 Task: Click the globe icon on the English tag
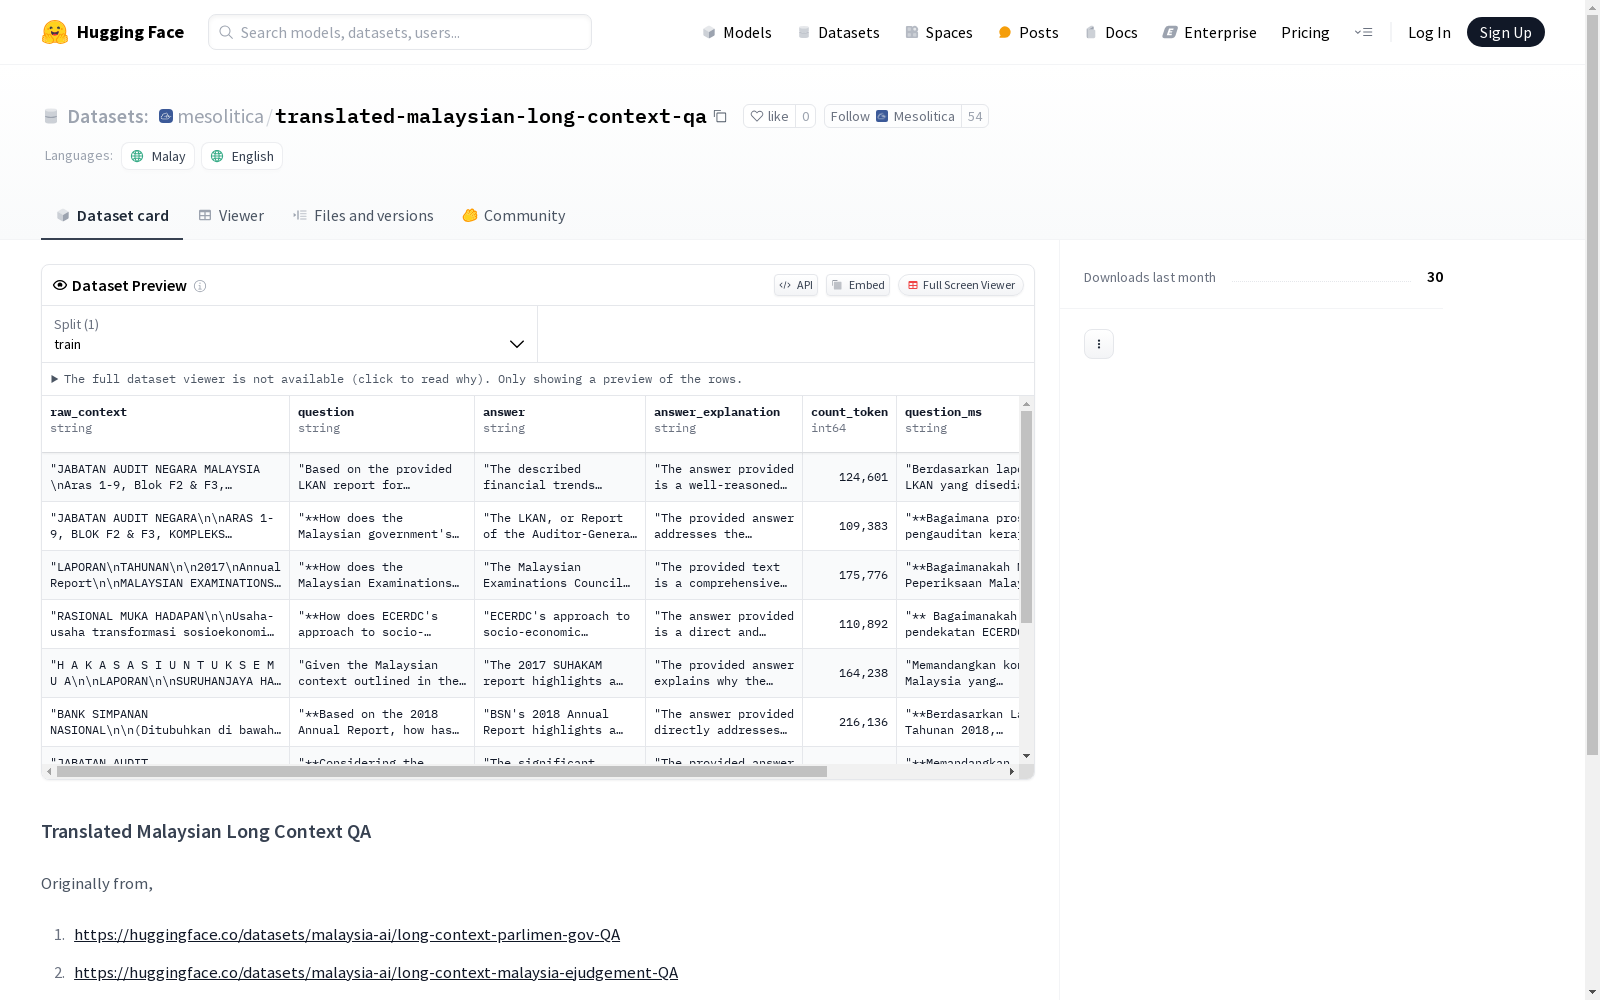[217, 156]
